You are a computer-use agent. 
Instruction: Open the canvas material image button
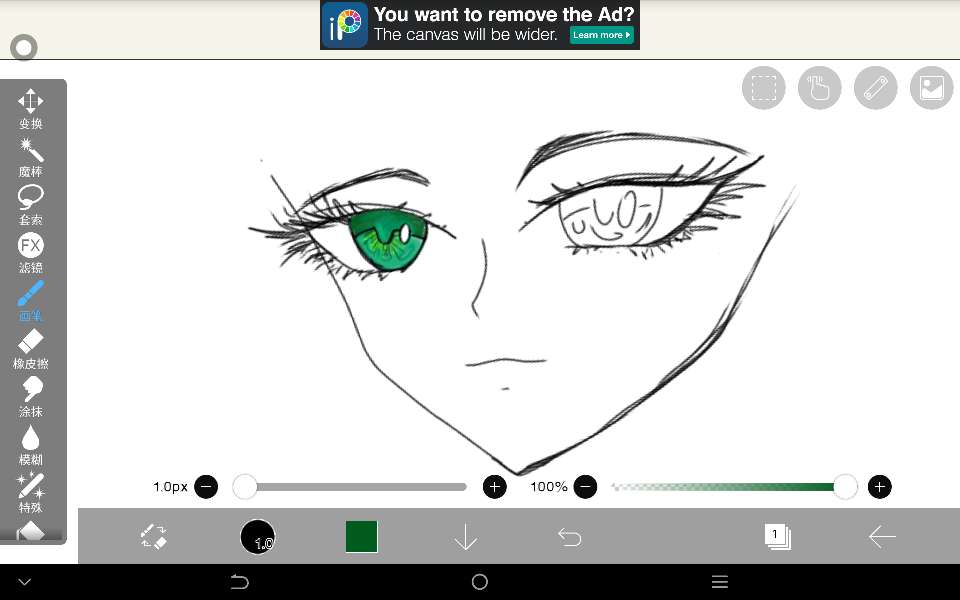pos(932,88)
